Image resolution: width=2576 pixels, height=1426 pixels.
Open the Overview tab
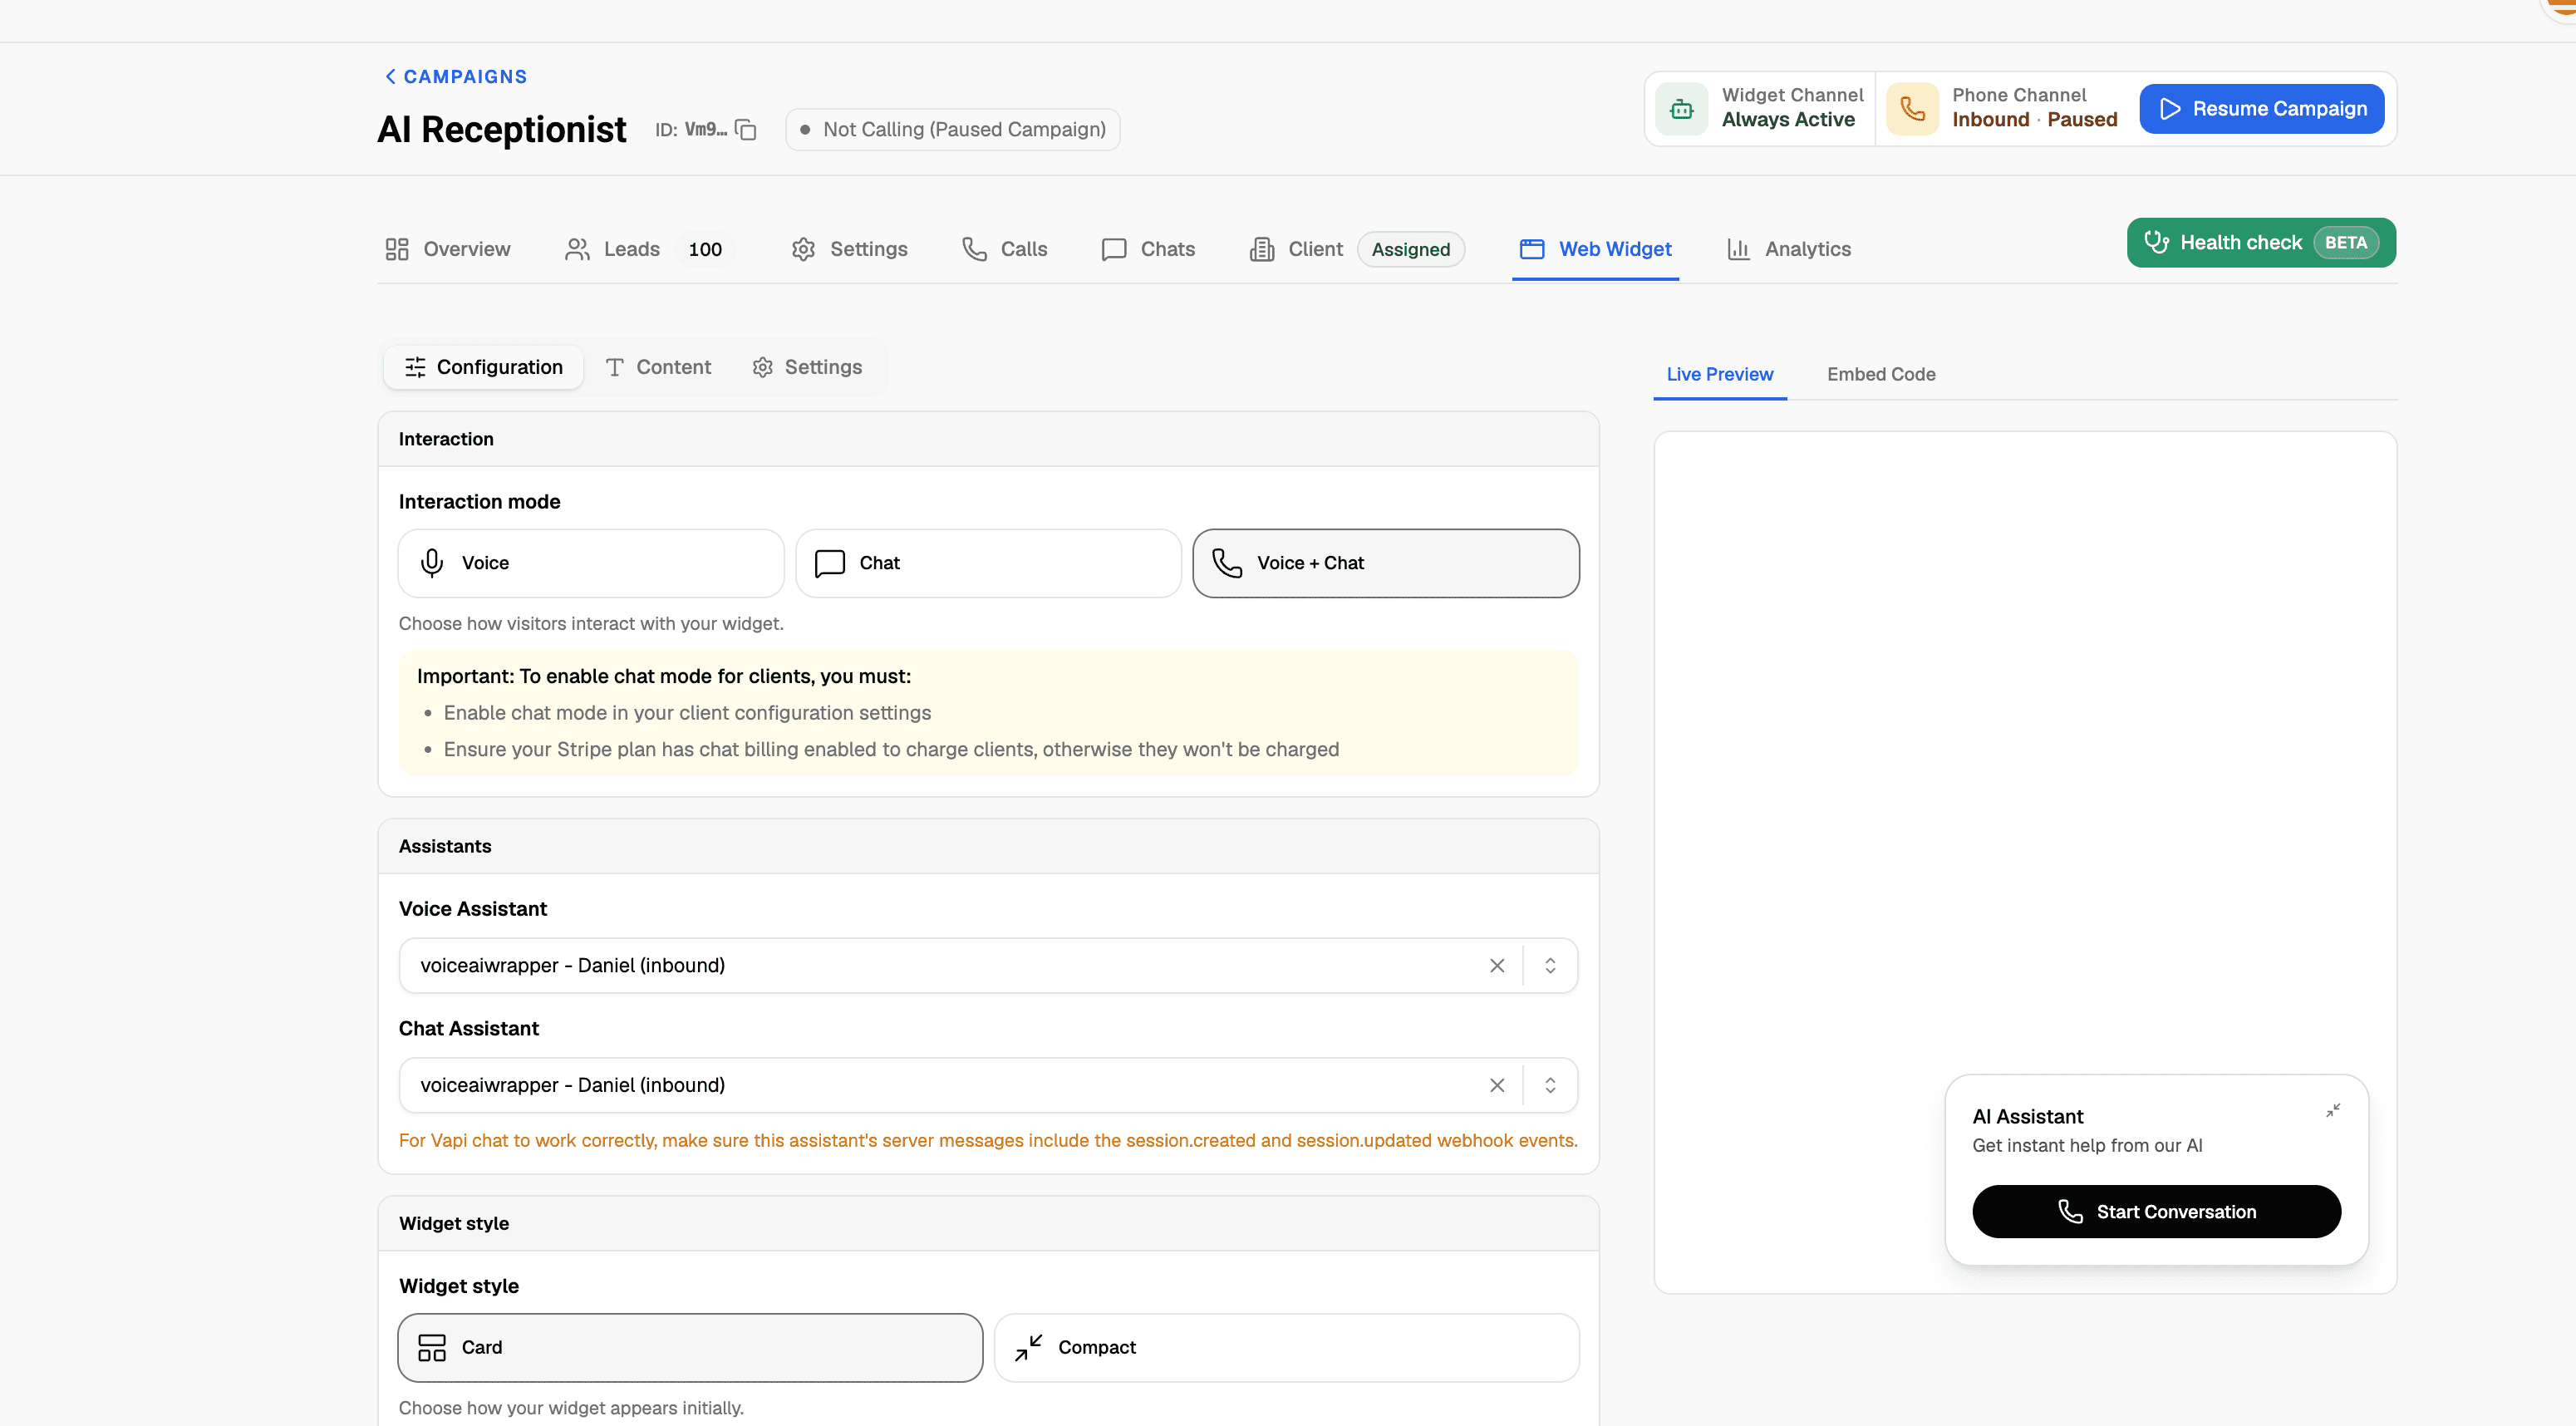[447, 249]
